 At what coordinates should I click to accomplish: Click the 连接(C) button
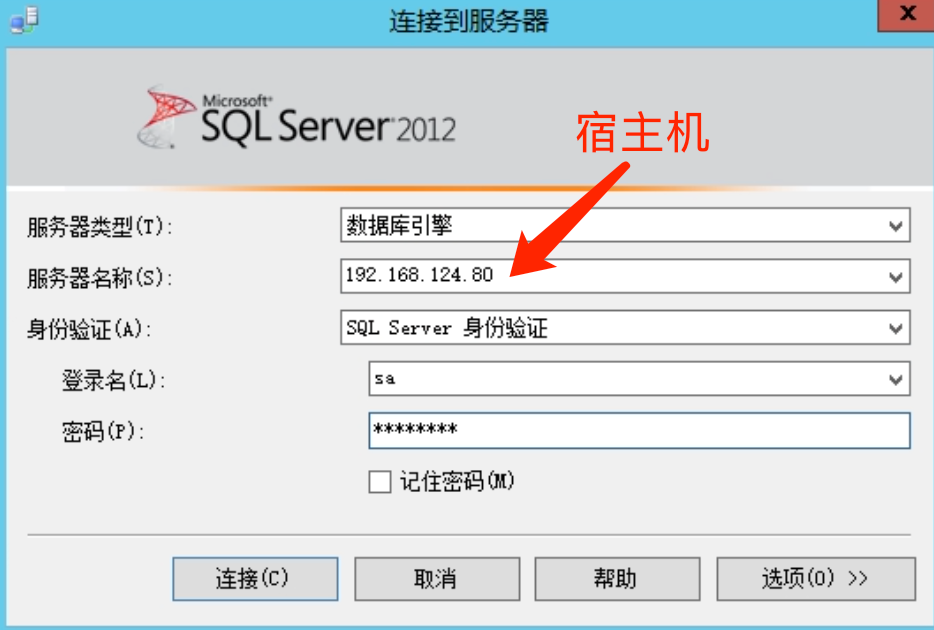point(256,579)
